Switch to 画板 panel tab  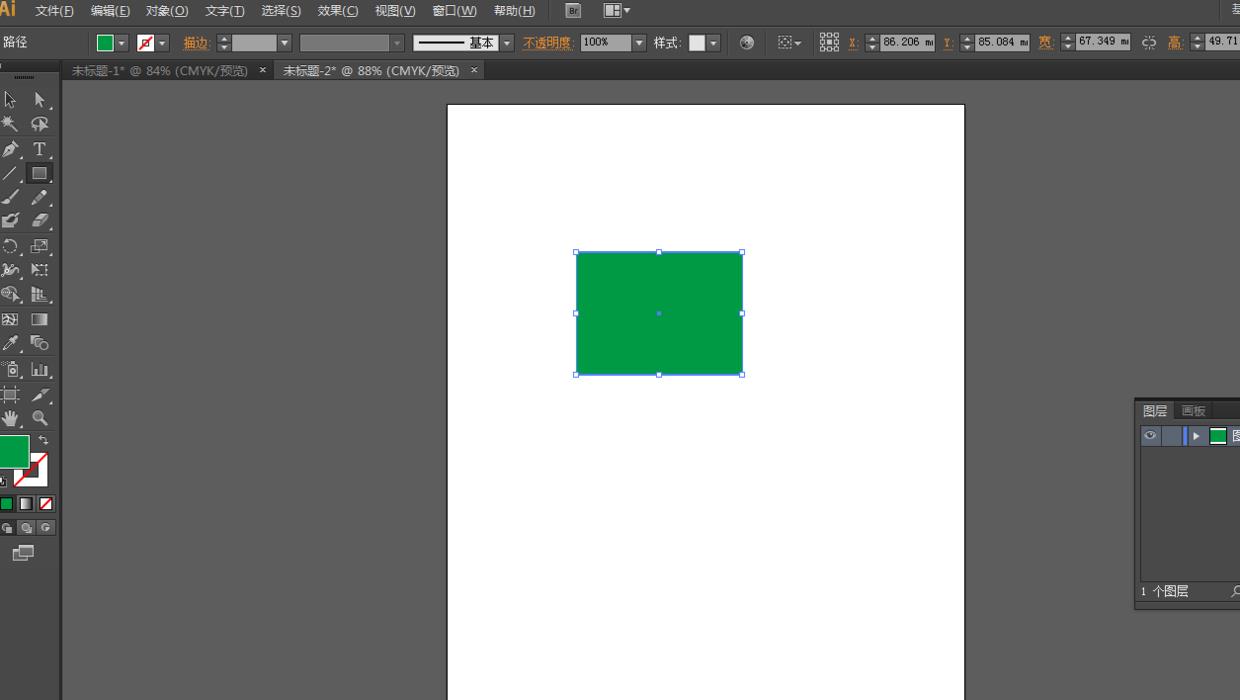click(1193, 411)
